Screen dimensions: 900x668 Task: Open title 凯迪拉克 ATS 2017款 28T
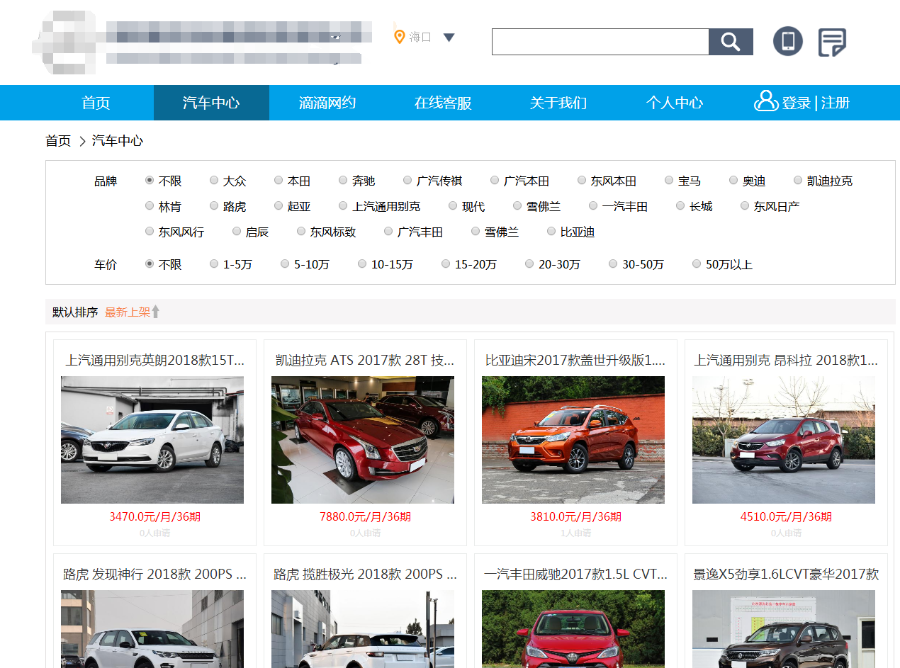365,360
